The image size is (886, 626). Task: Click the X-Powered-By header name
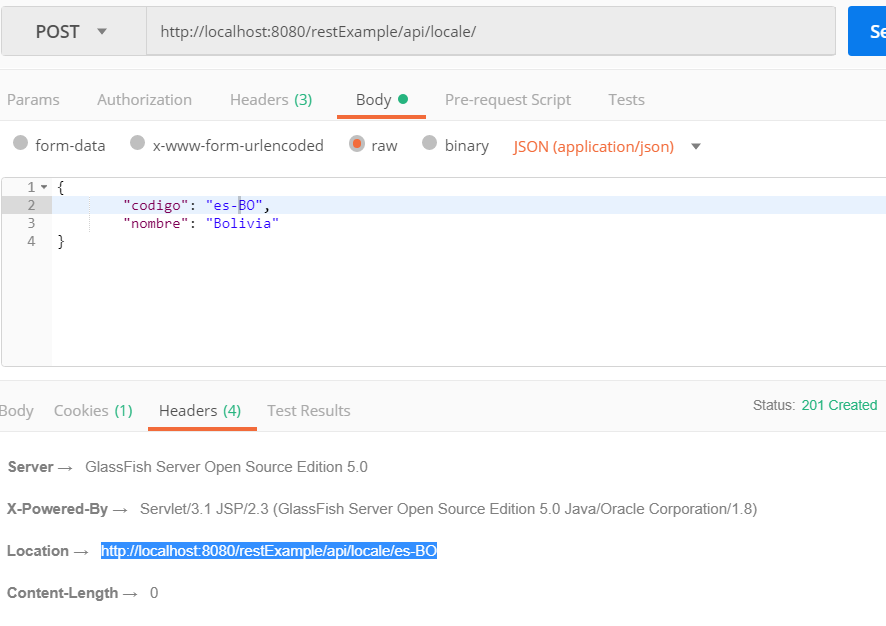click(x=57, y=509)
